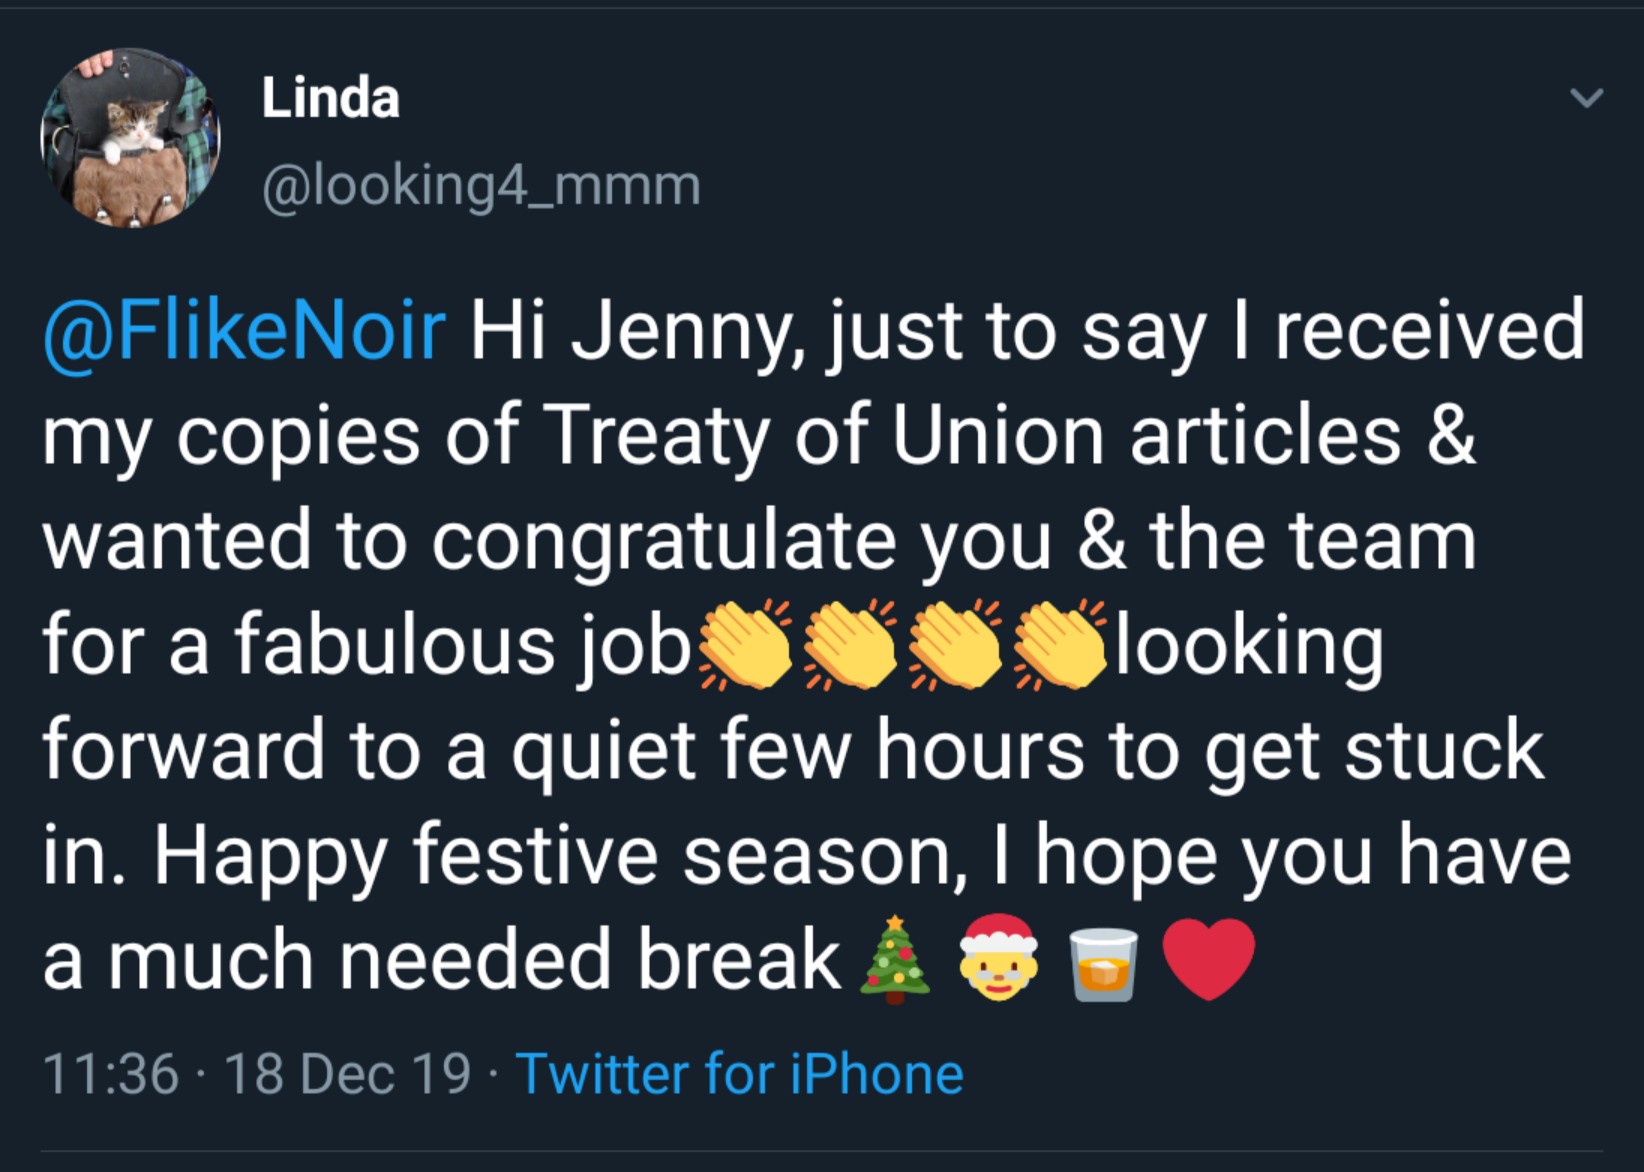This screenshot has width=1644, height=1172.
Task: Click the phrase Happy festive season
Action: (558, 856)
